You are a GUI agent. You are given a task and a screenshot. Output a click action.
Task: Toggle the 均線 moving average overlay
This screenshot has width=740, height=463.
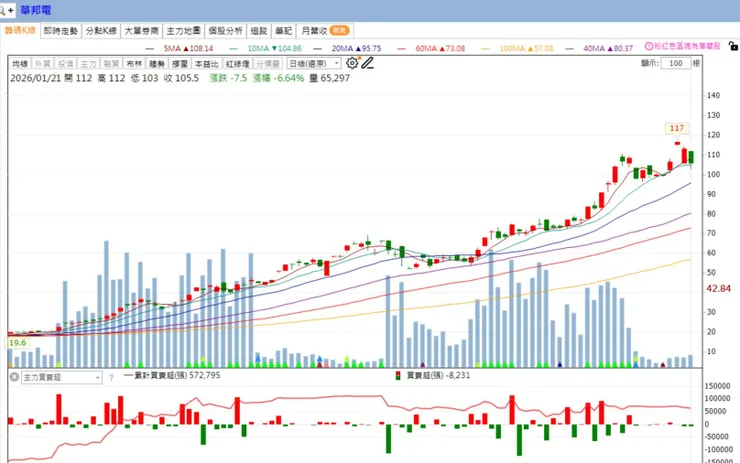point(20,64)
